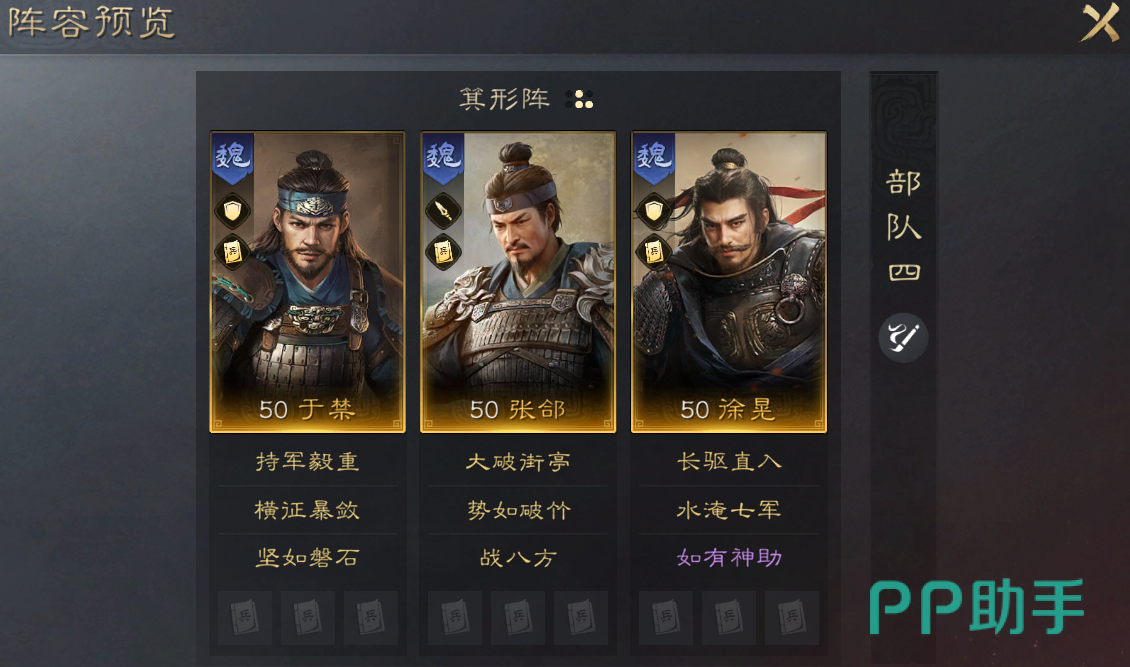
Task: Close the 阵容预览 screen
Action: click(1100, 22)
